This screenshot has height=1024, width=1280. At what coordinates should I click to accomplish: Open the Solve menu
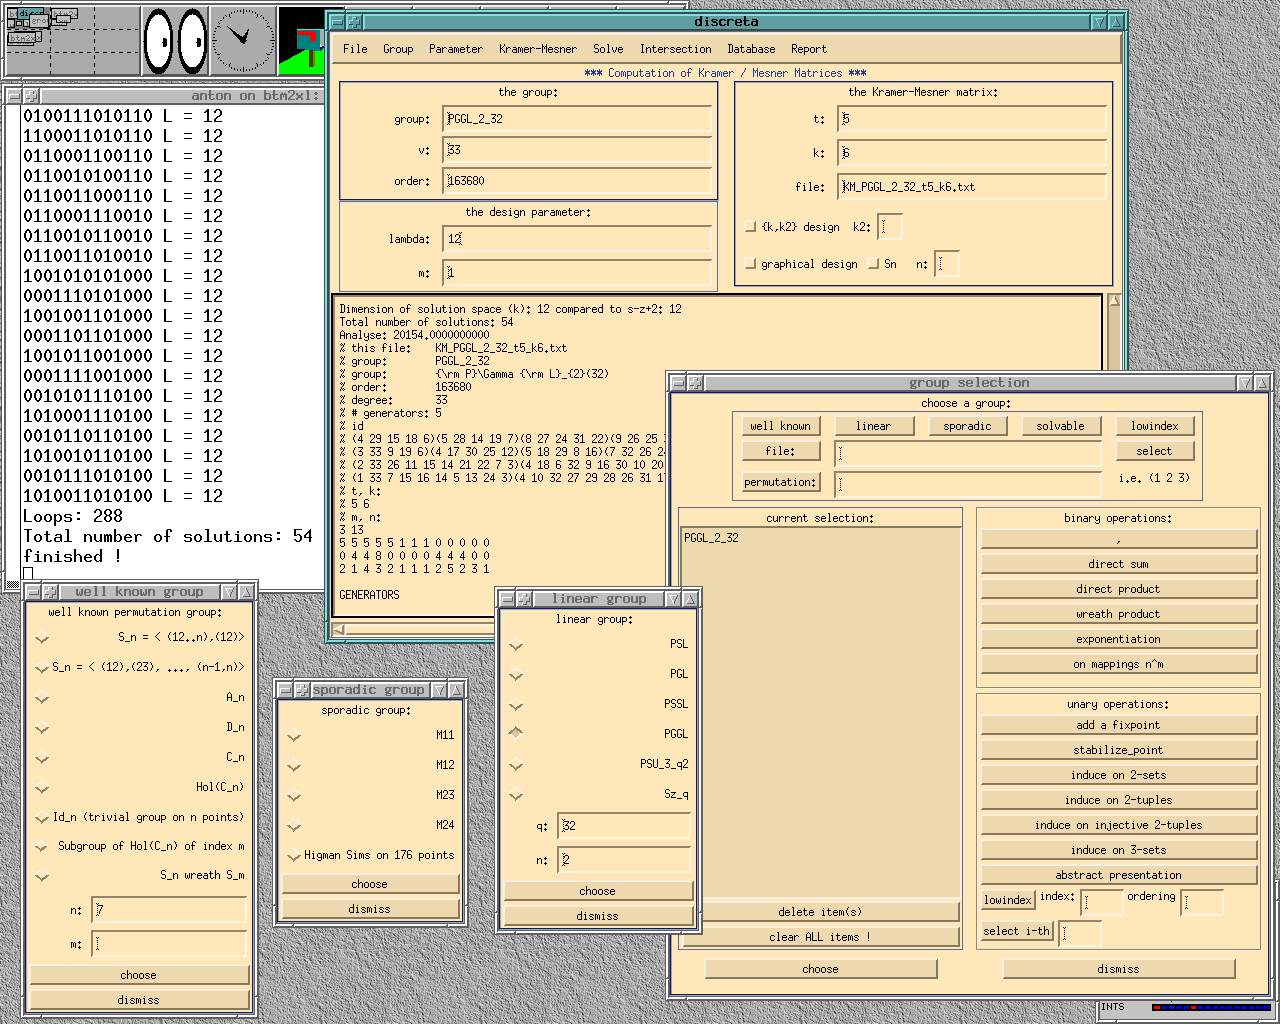coord(607,49)
